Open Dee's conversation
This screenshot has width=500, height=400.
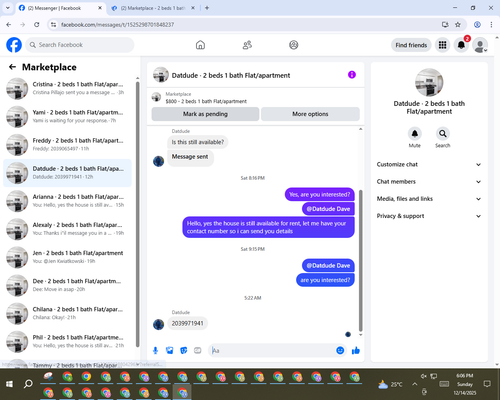[67, 285]
